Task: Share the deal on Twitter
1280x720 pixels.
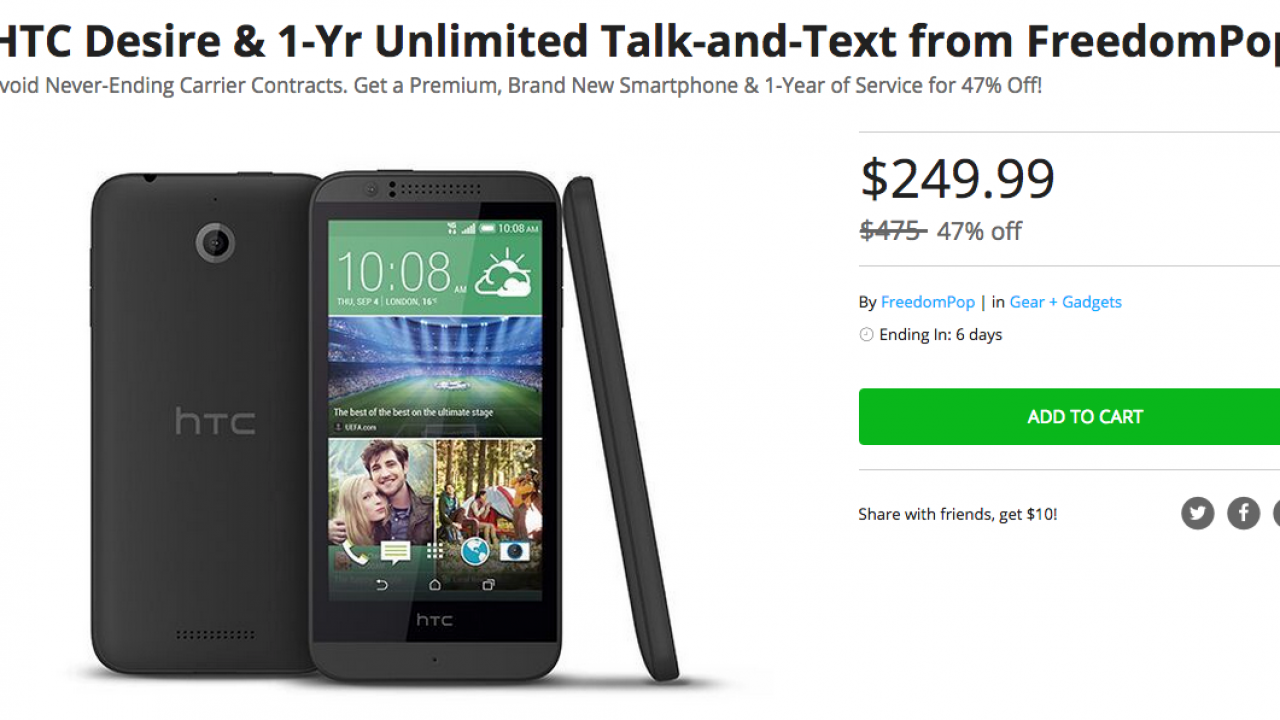Action: click(1197, 513)
